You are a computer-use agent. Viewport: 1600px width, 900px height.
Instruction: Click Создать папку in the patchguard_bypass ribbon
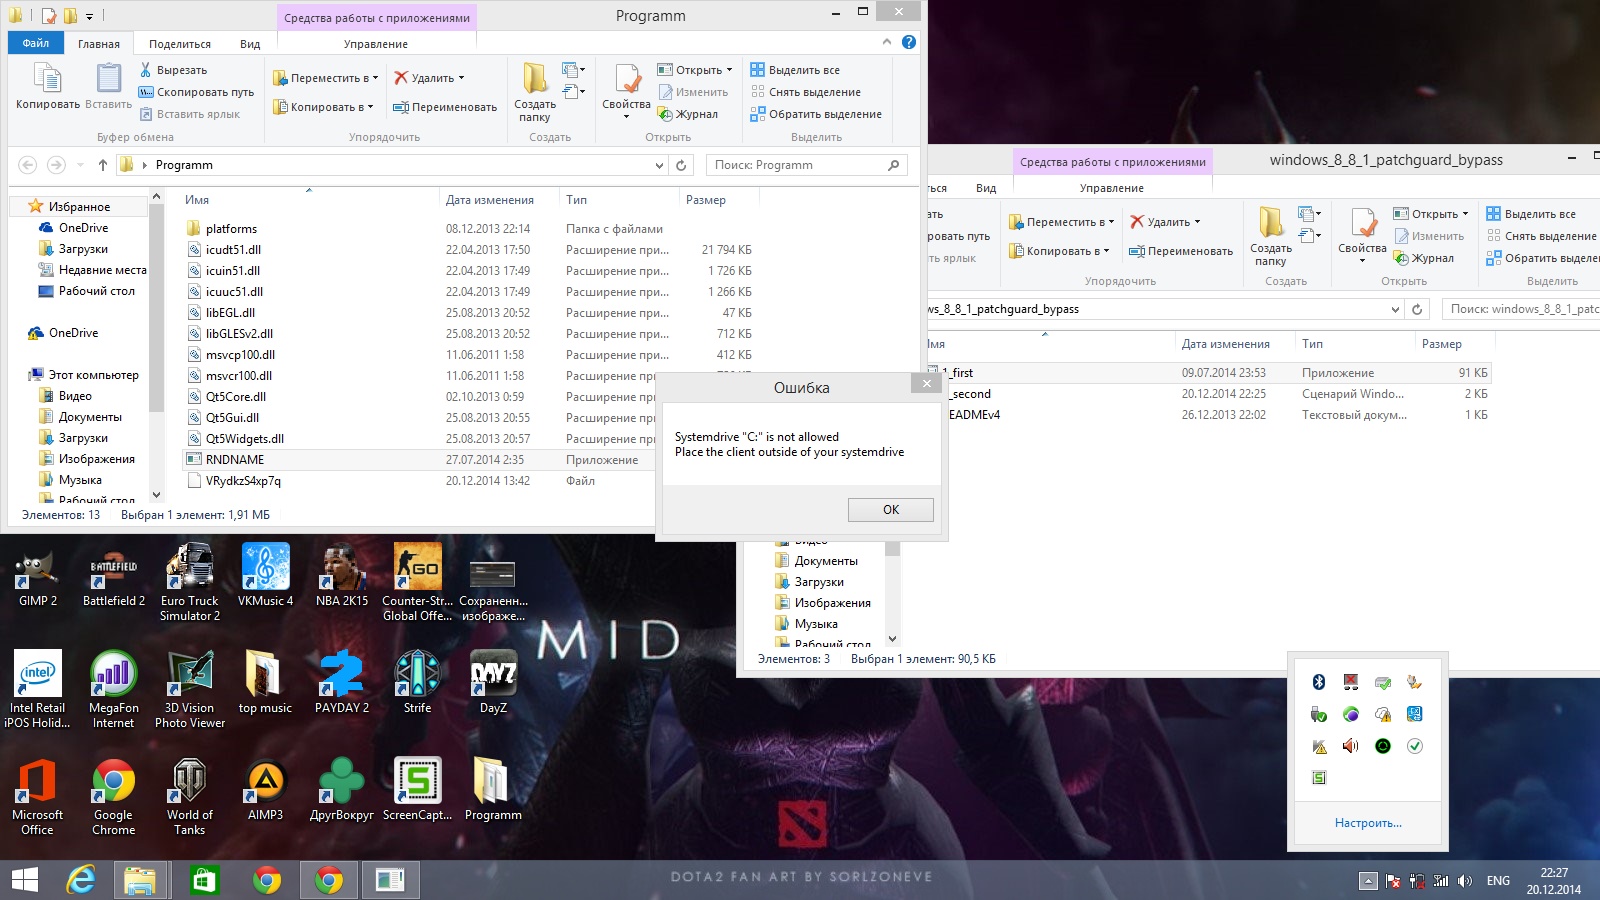coord(1271,236)
